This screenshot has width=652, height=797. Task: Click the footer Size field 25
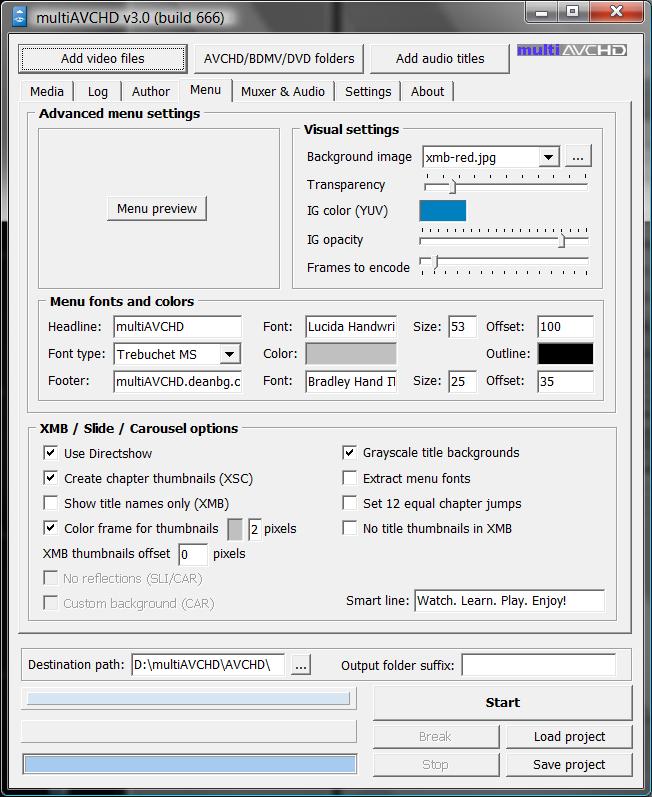(462, 381)
